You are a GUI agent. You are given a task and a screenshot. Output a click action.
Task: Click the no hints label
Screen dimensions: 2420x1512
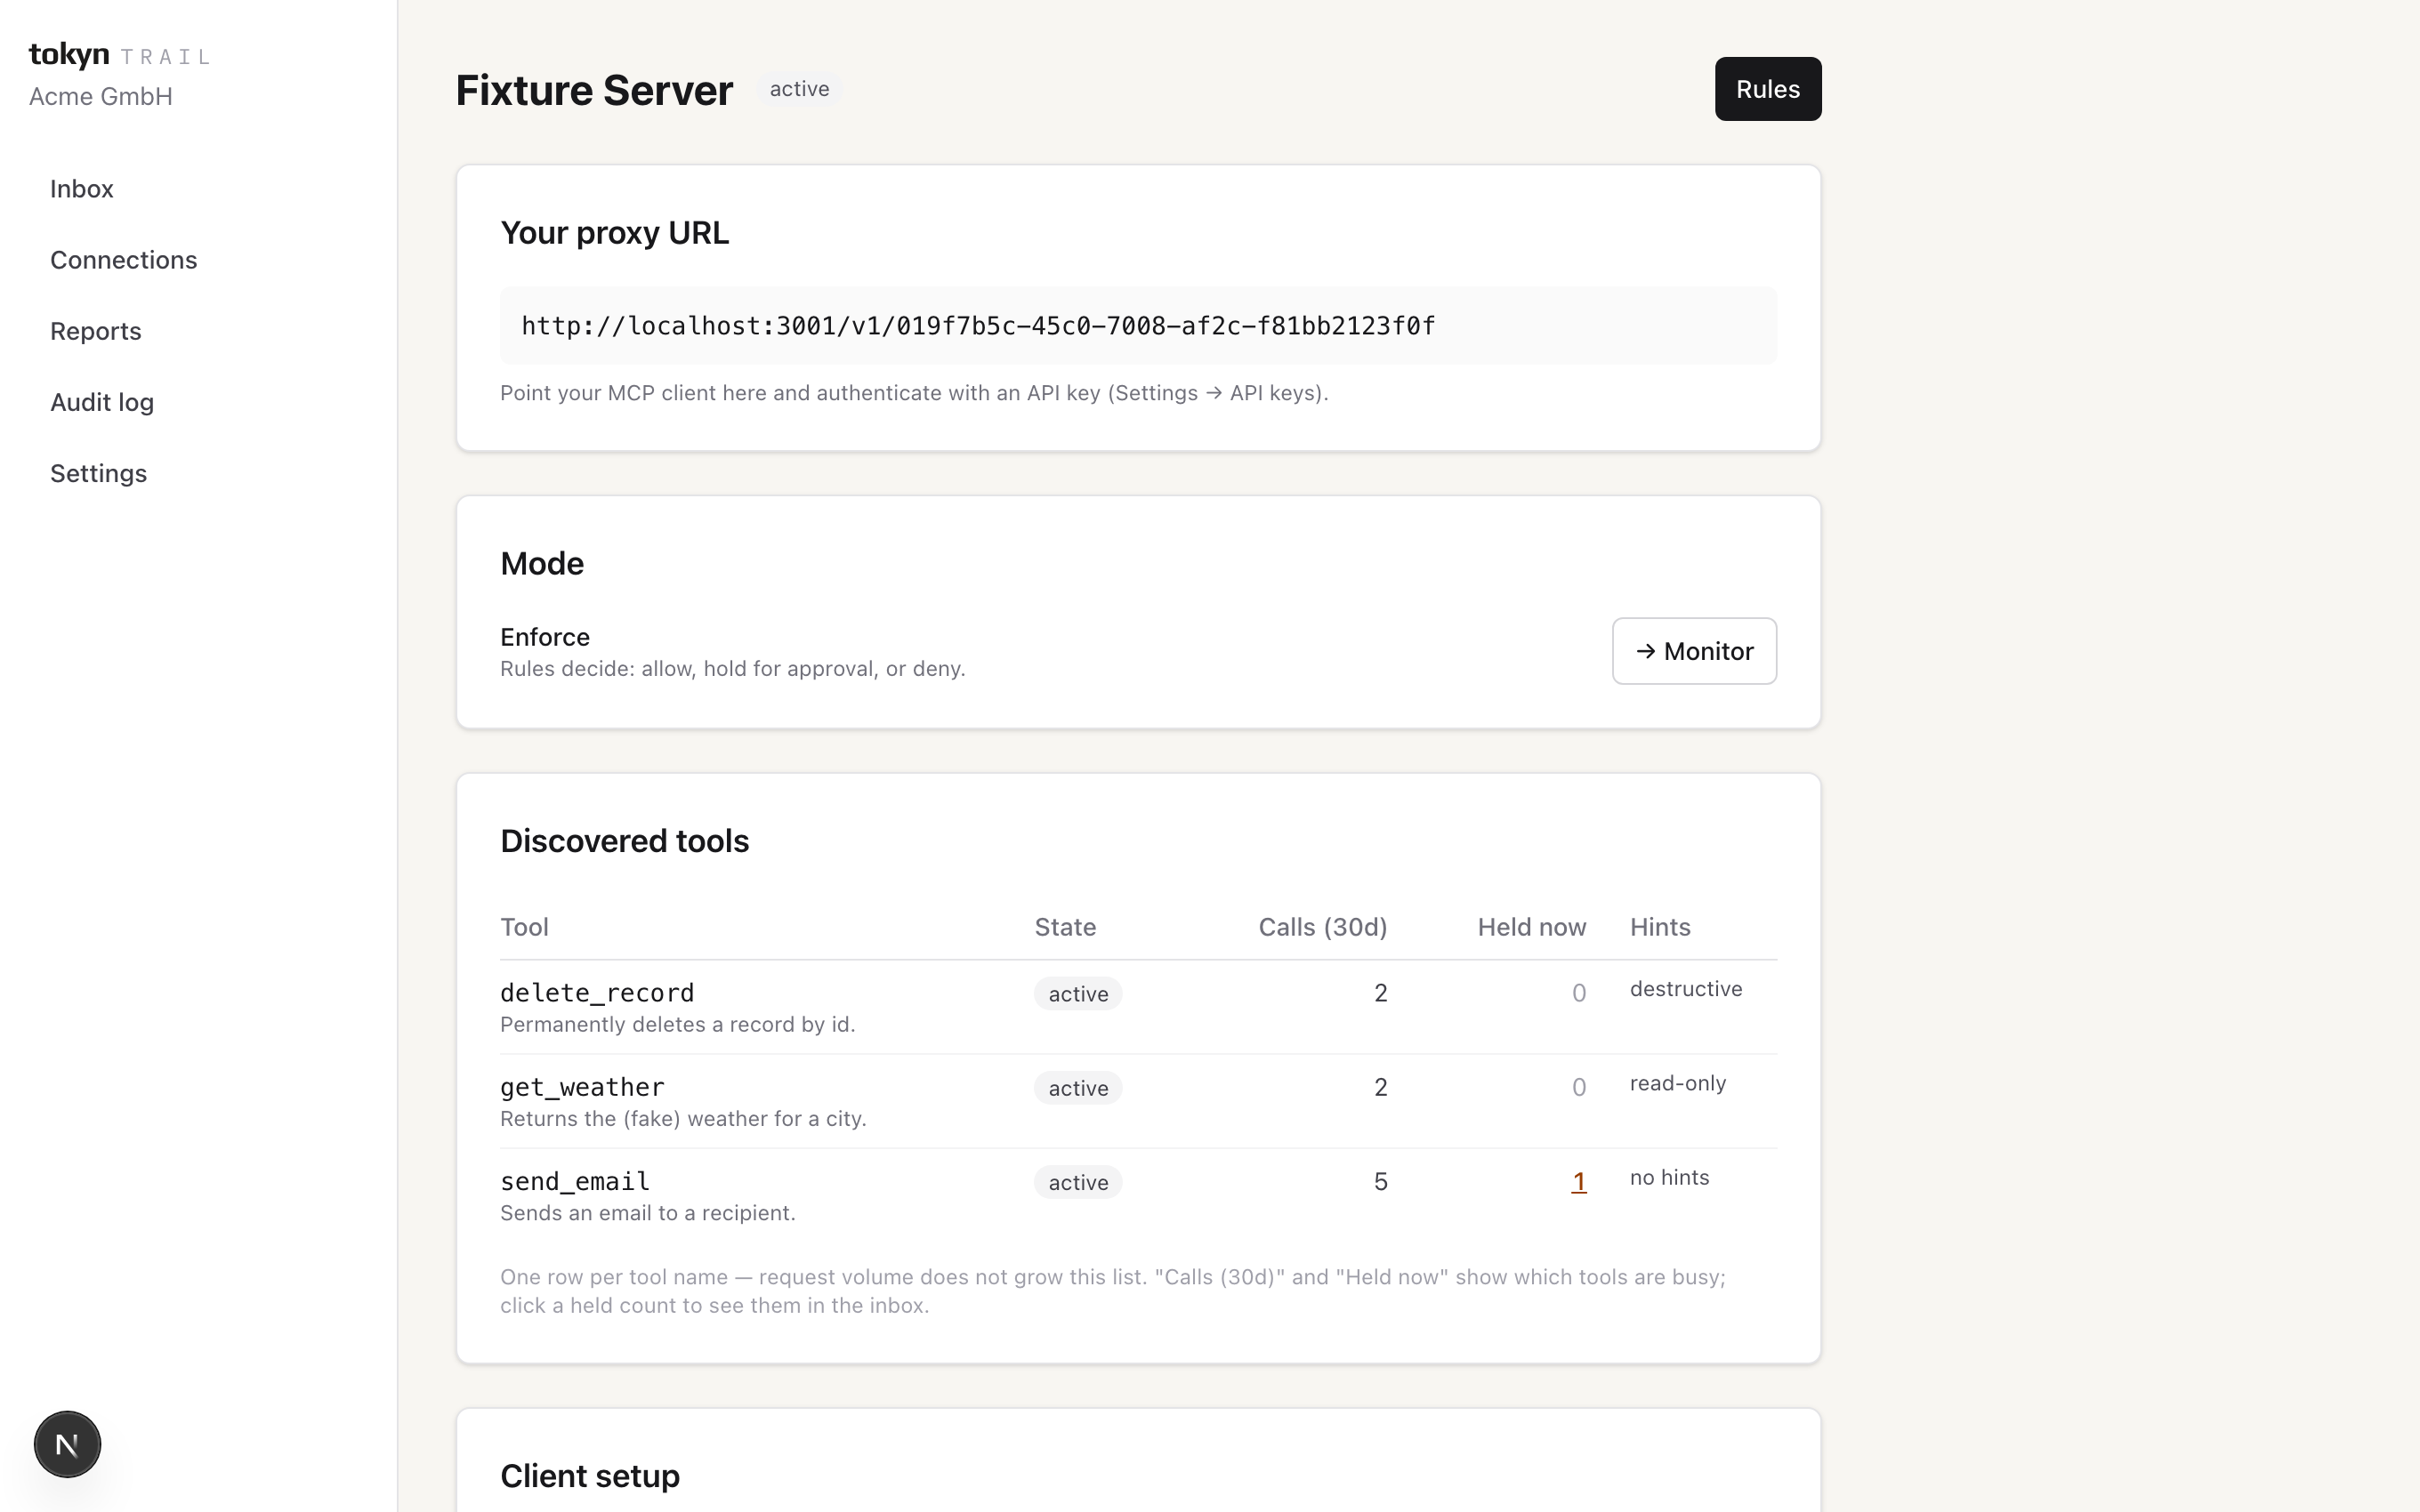pos(1670,1177)
